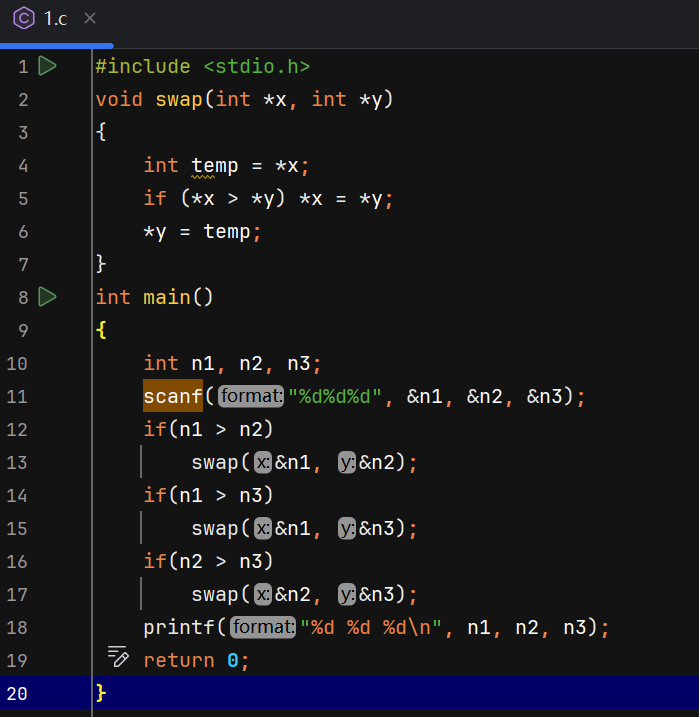Click the highlighted scanf function name
699x717 pixels.
[x=173, y=396]
